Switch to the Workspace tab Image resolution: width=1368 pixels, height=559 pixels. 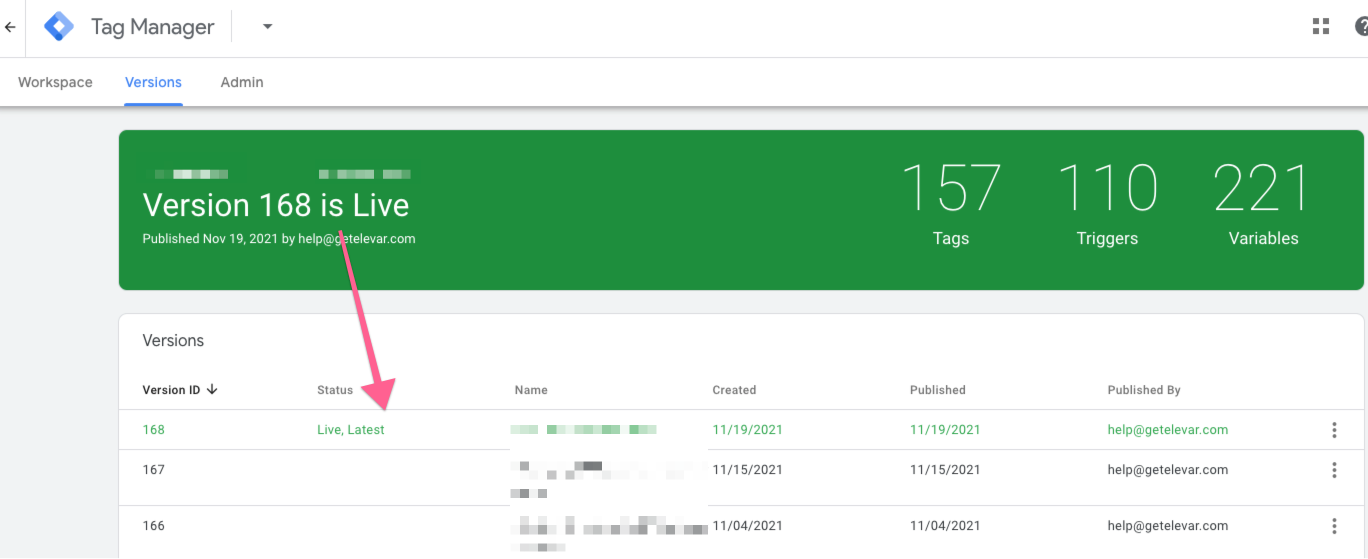tap(55, 82)
